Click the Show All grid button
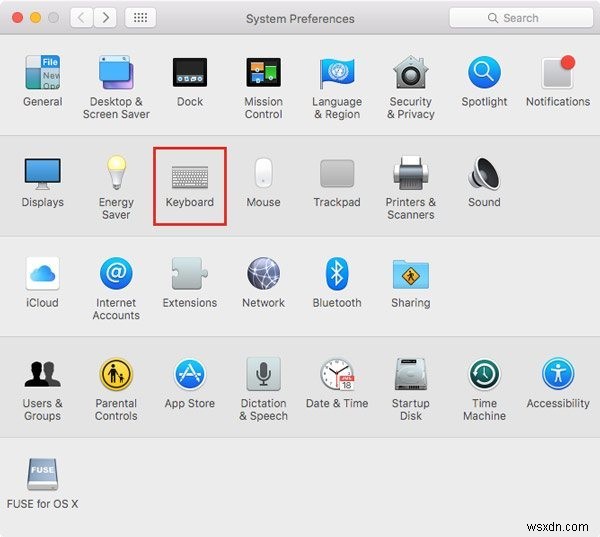Screen dimensions: 600x537 coord(140,18)
